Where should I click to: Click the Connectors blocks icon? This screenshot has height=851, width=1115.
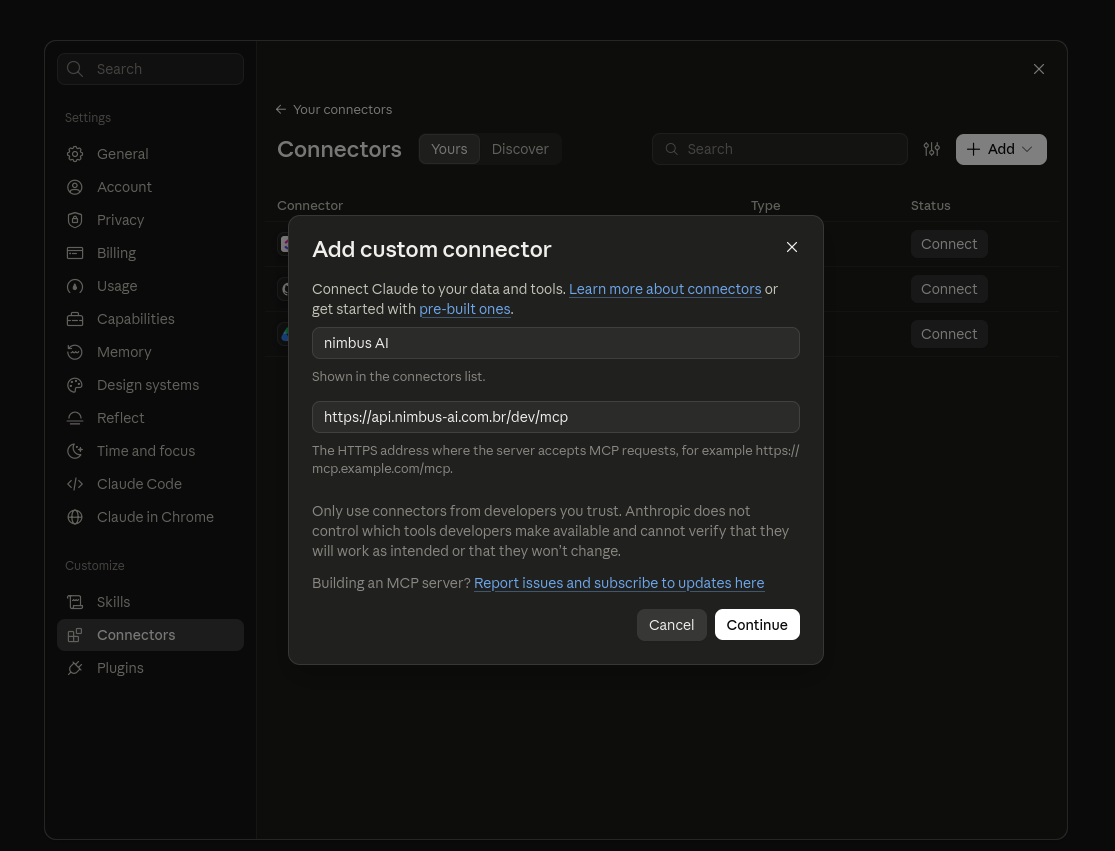tap(75, 635)
